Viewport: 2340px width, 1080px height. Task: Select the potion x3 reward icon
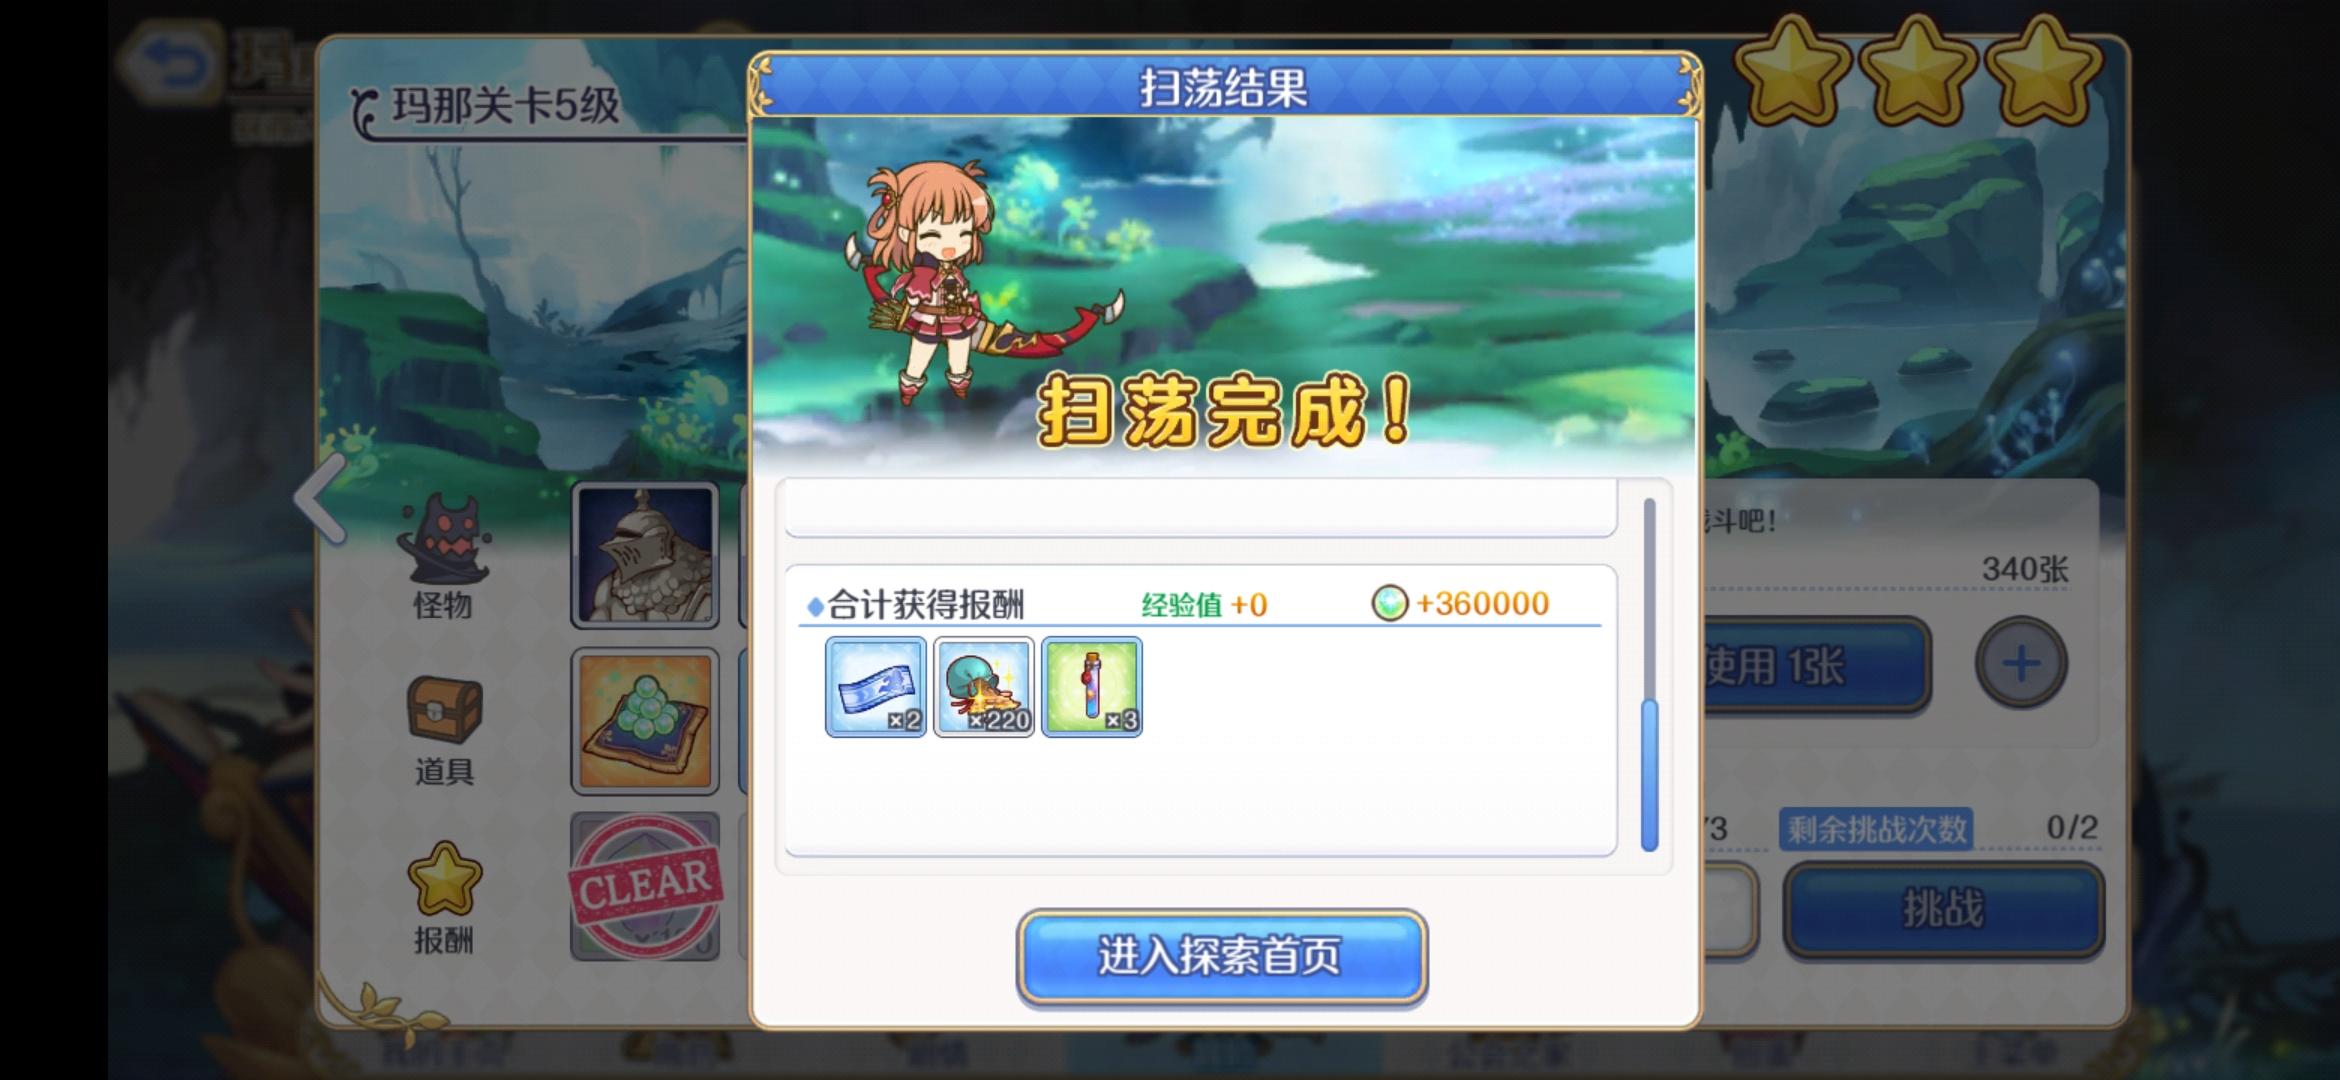tap(1091, 687)
